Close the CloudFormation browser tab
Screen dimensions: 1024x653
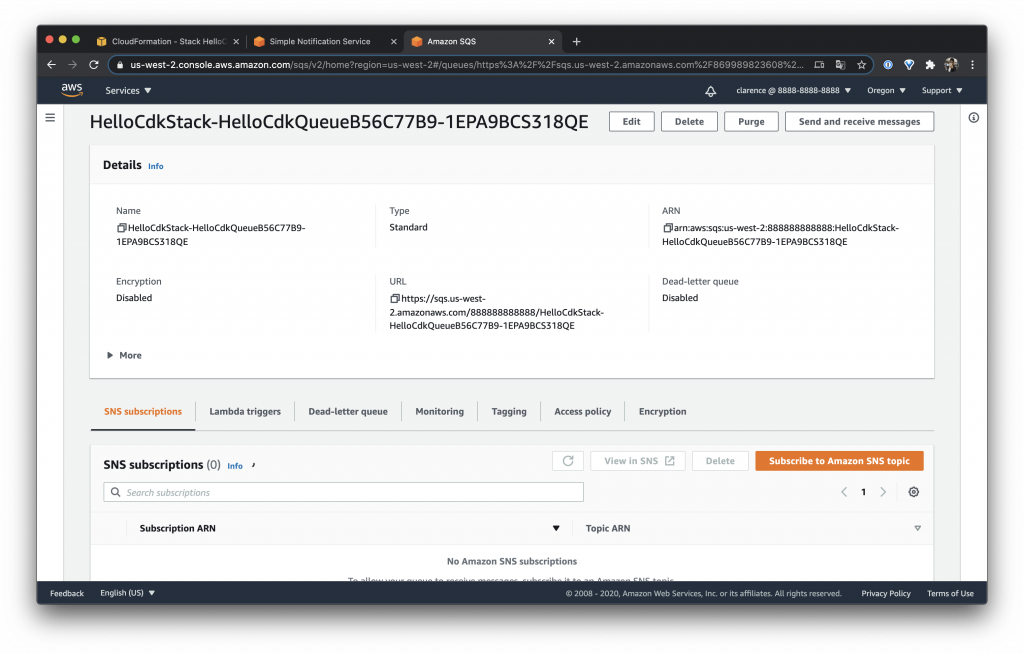tap(236, 41)
